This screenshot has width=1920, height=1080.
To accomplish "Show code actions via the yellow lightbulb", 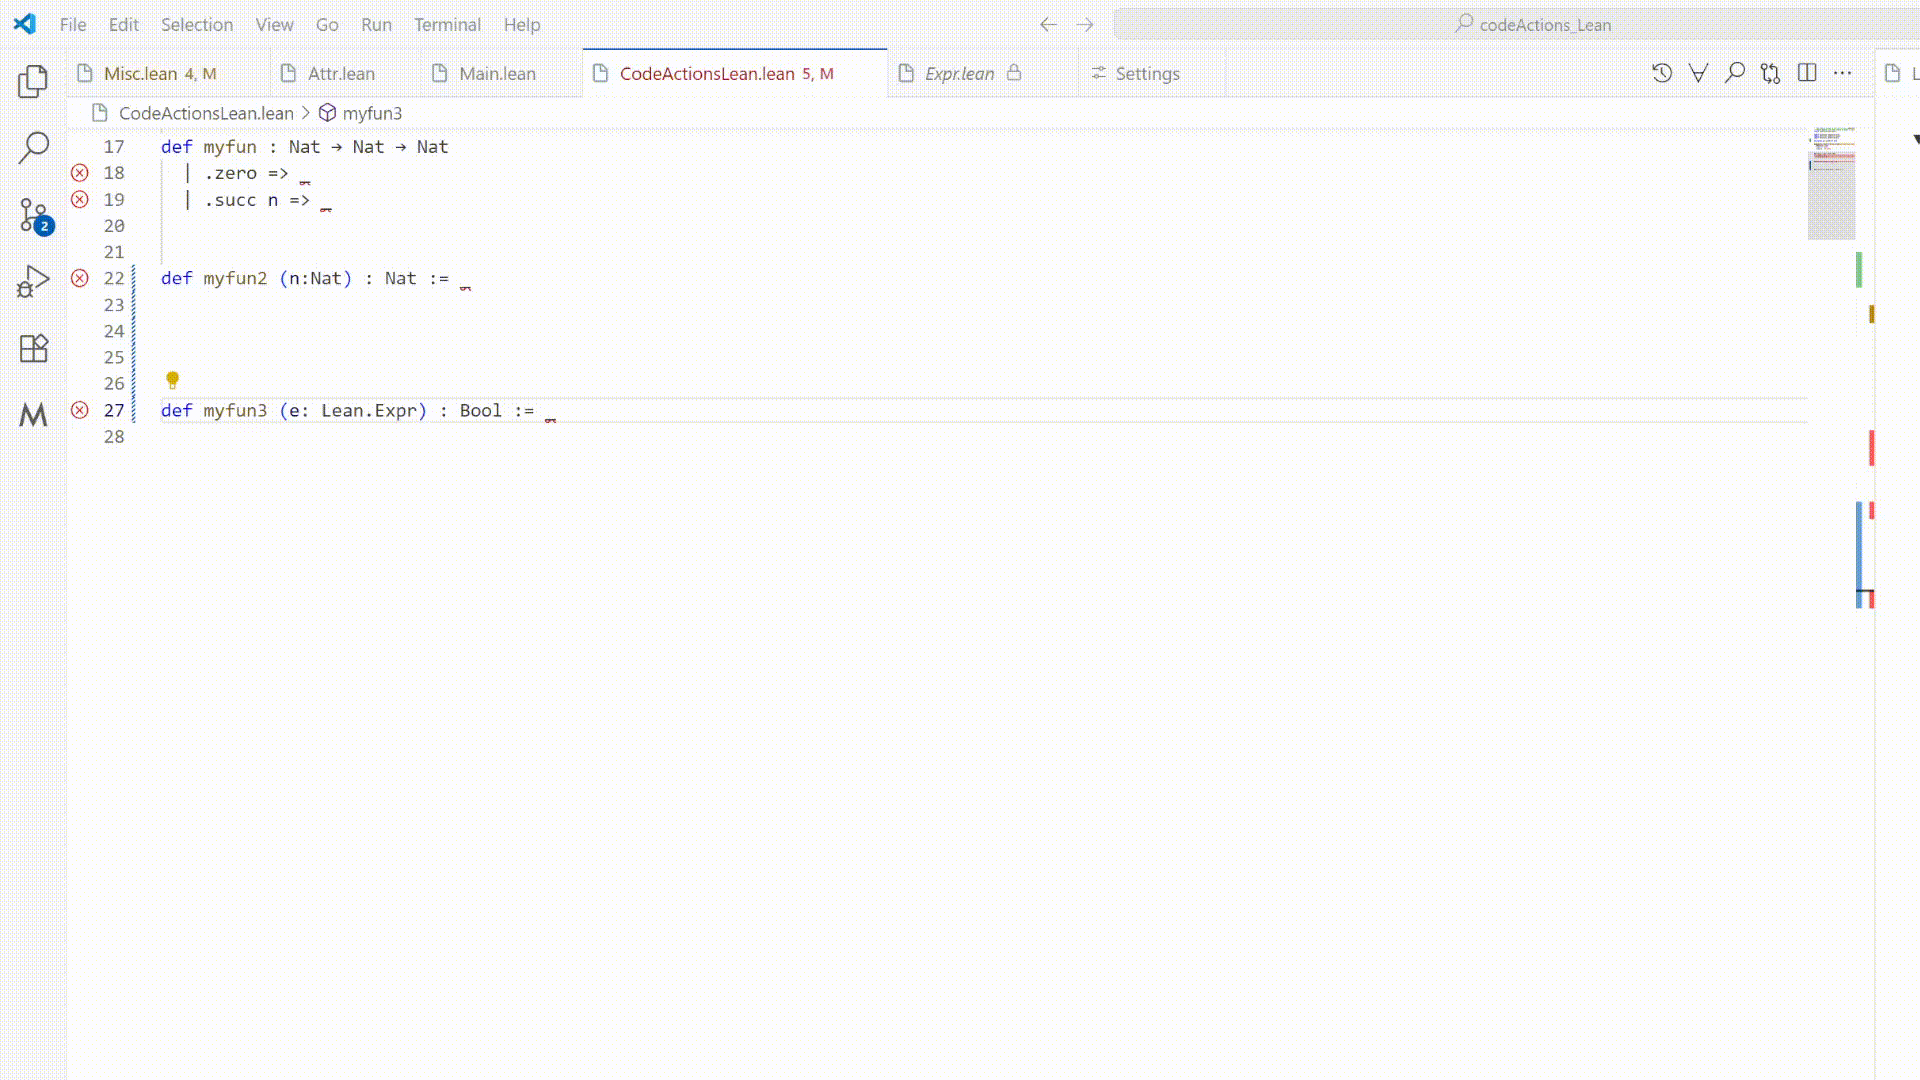I will tap(172, 380).
